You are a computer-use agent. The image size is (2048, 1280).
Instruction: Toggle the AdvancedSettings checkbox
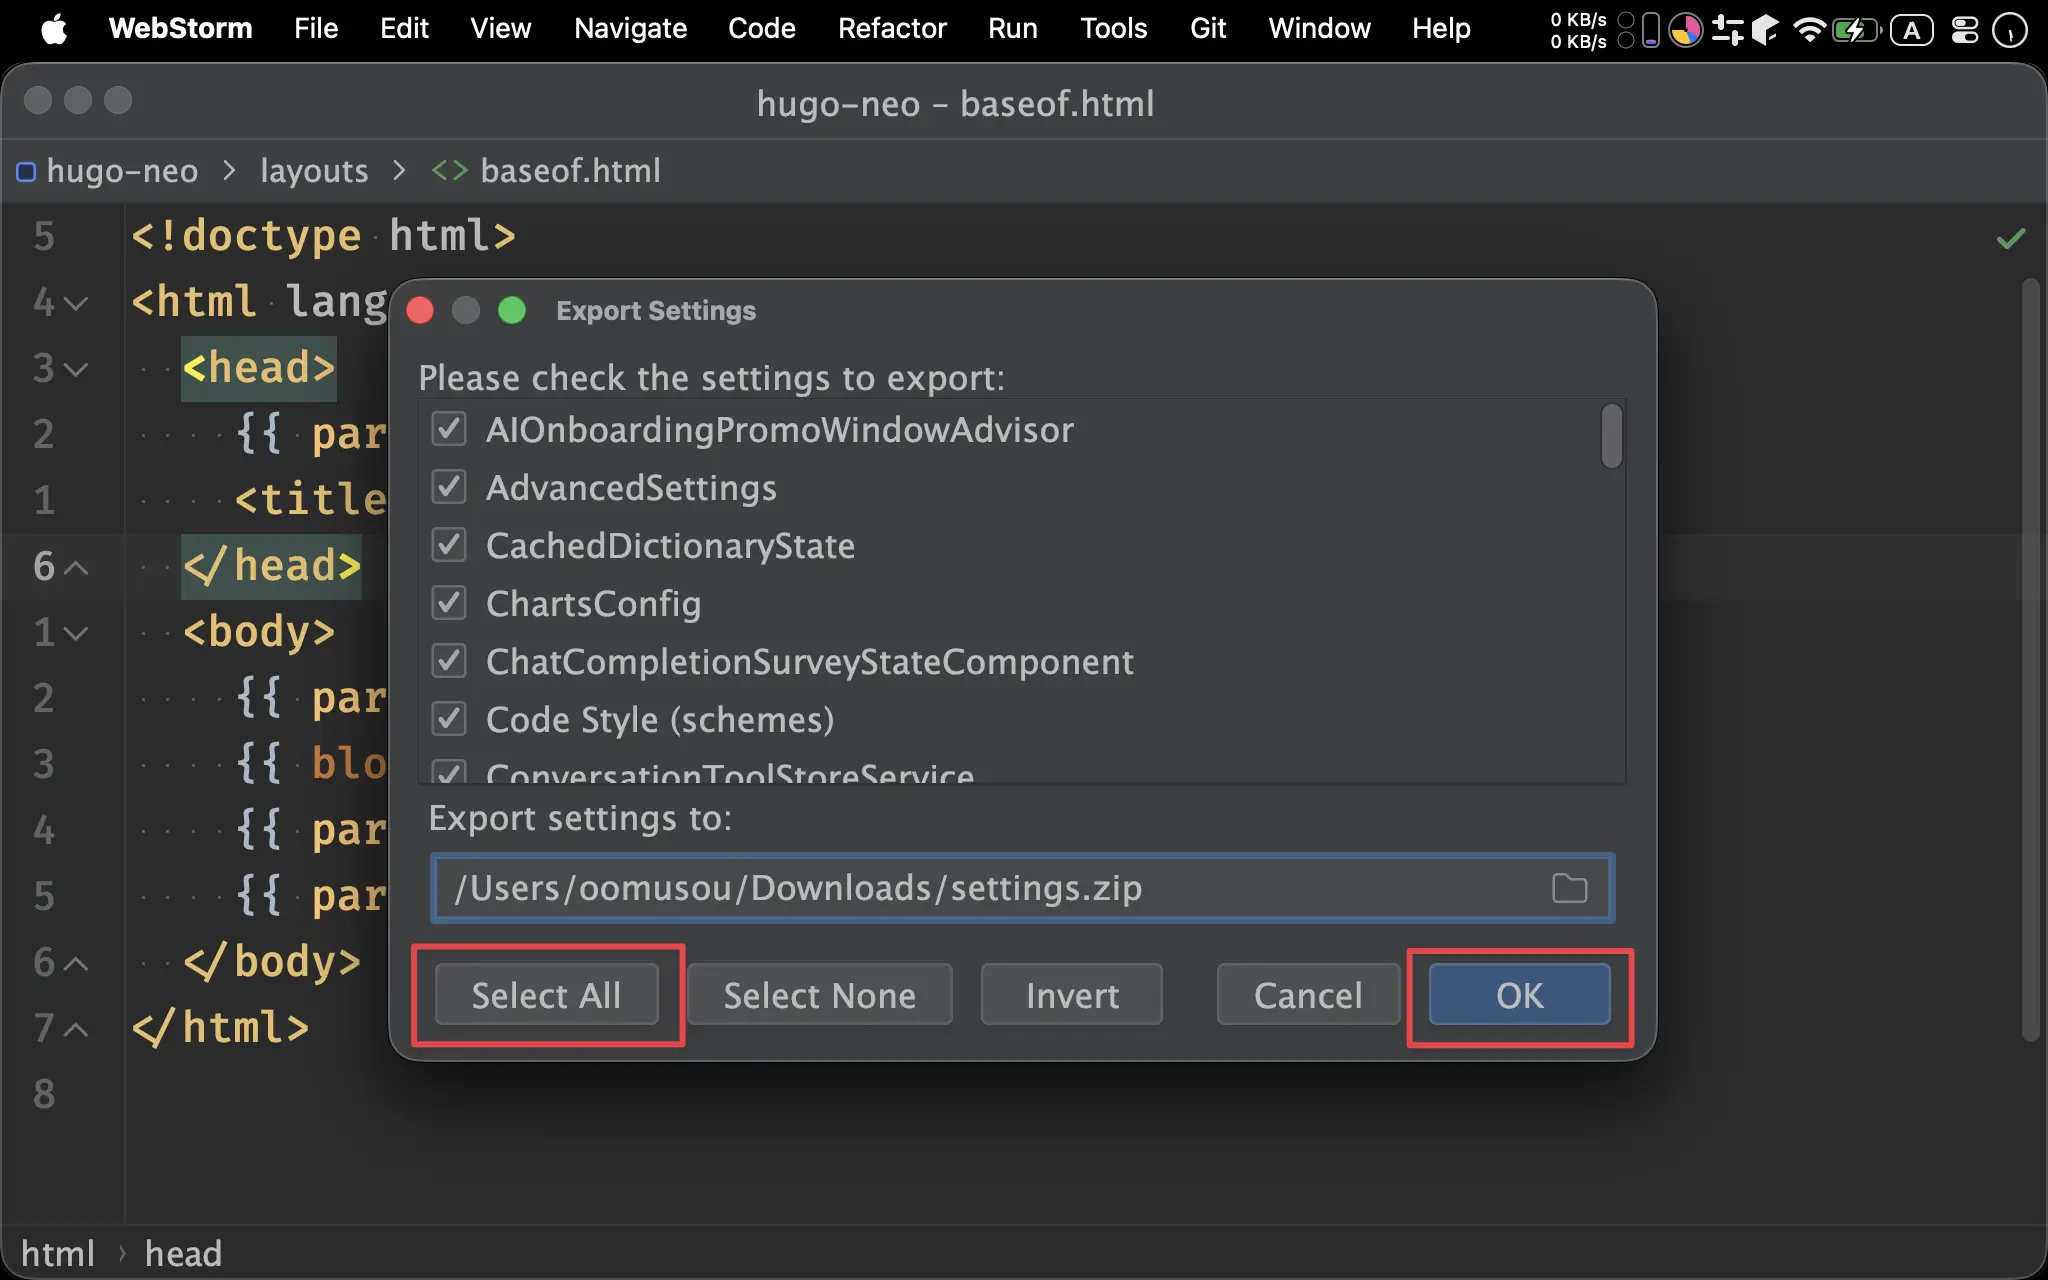[449, 487]
